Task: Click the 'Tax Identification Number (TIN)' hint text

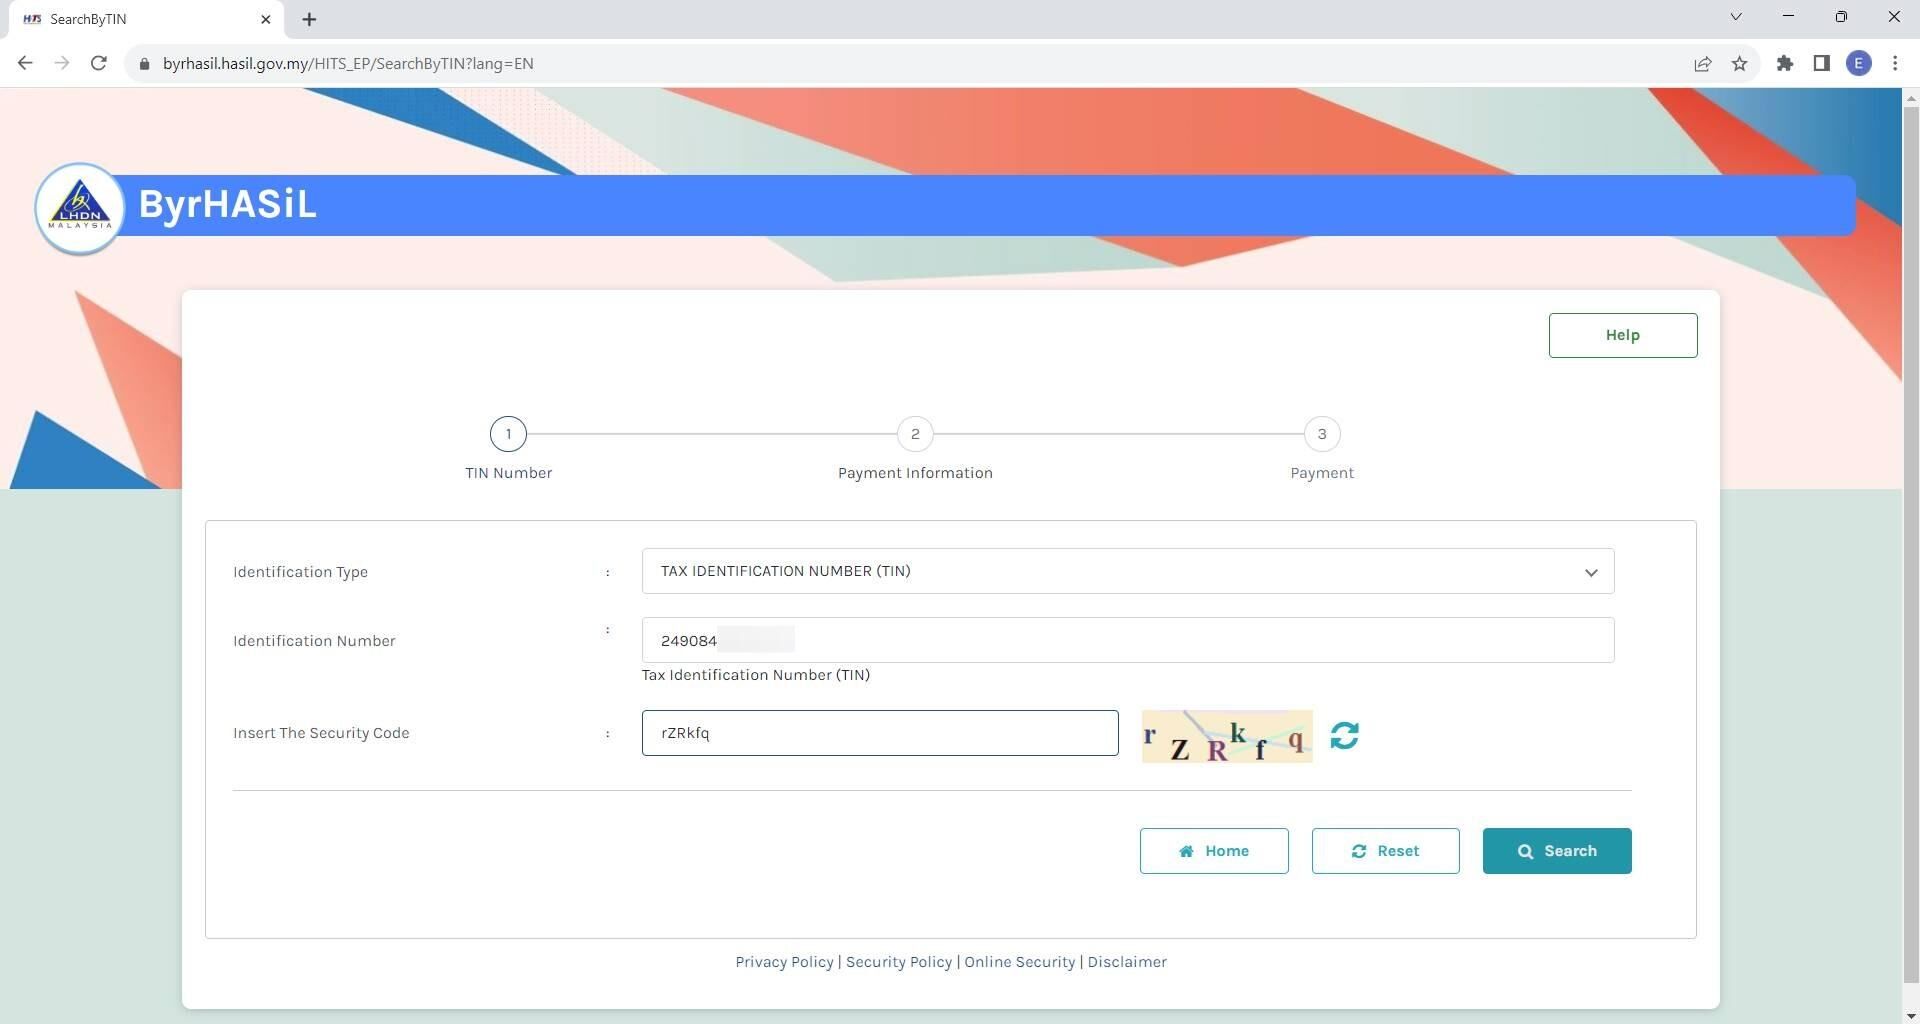Action: [x=756, y=675]
